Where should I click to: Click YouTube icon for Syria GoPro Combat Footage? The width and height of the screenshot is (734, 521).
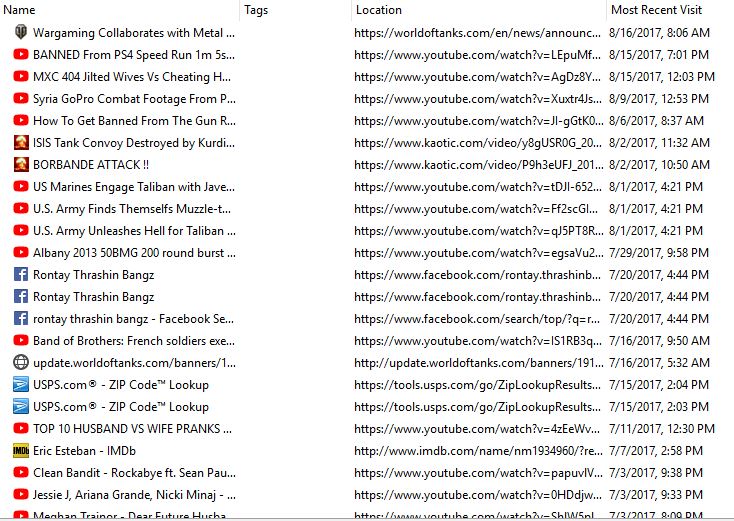tap(21, 98)
